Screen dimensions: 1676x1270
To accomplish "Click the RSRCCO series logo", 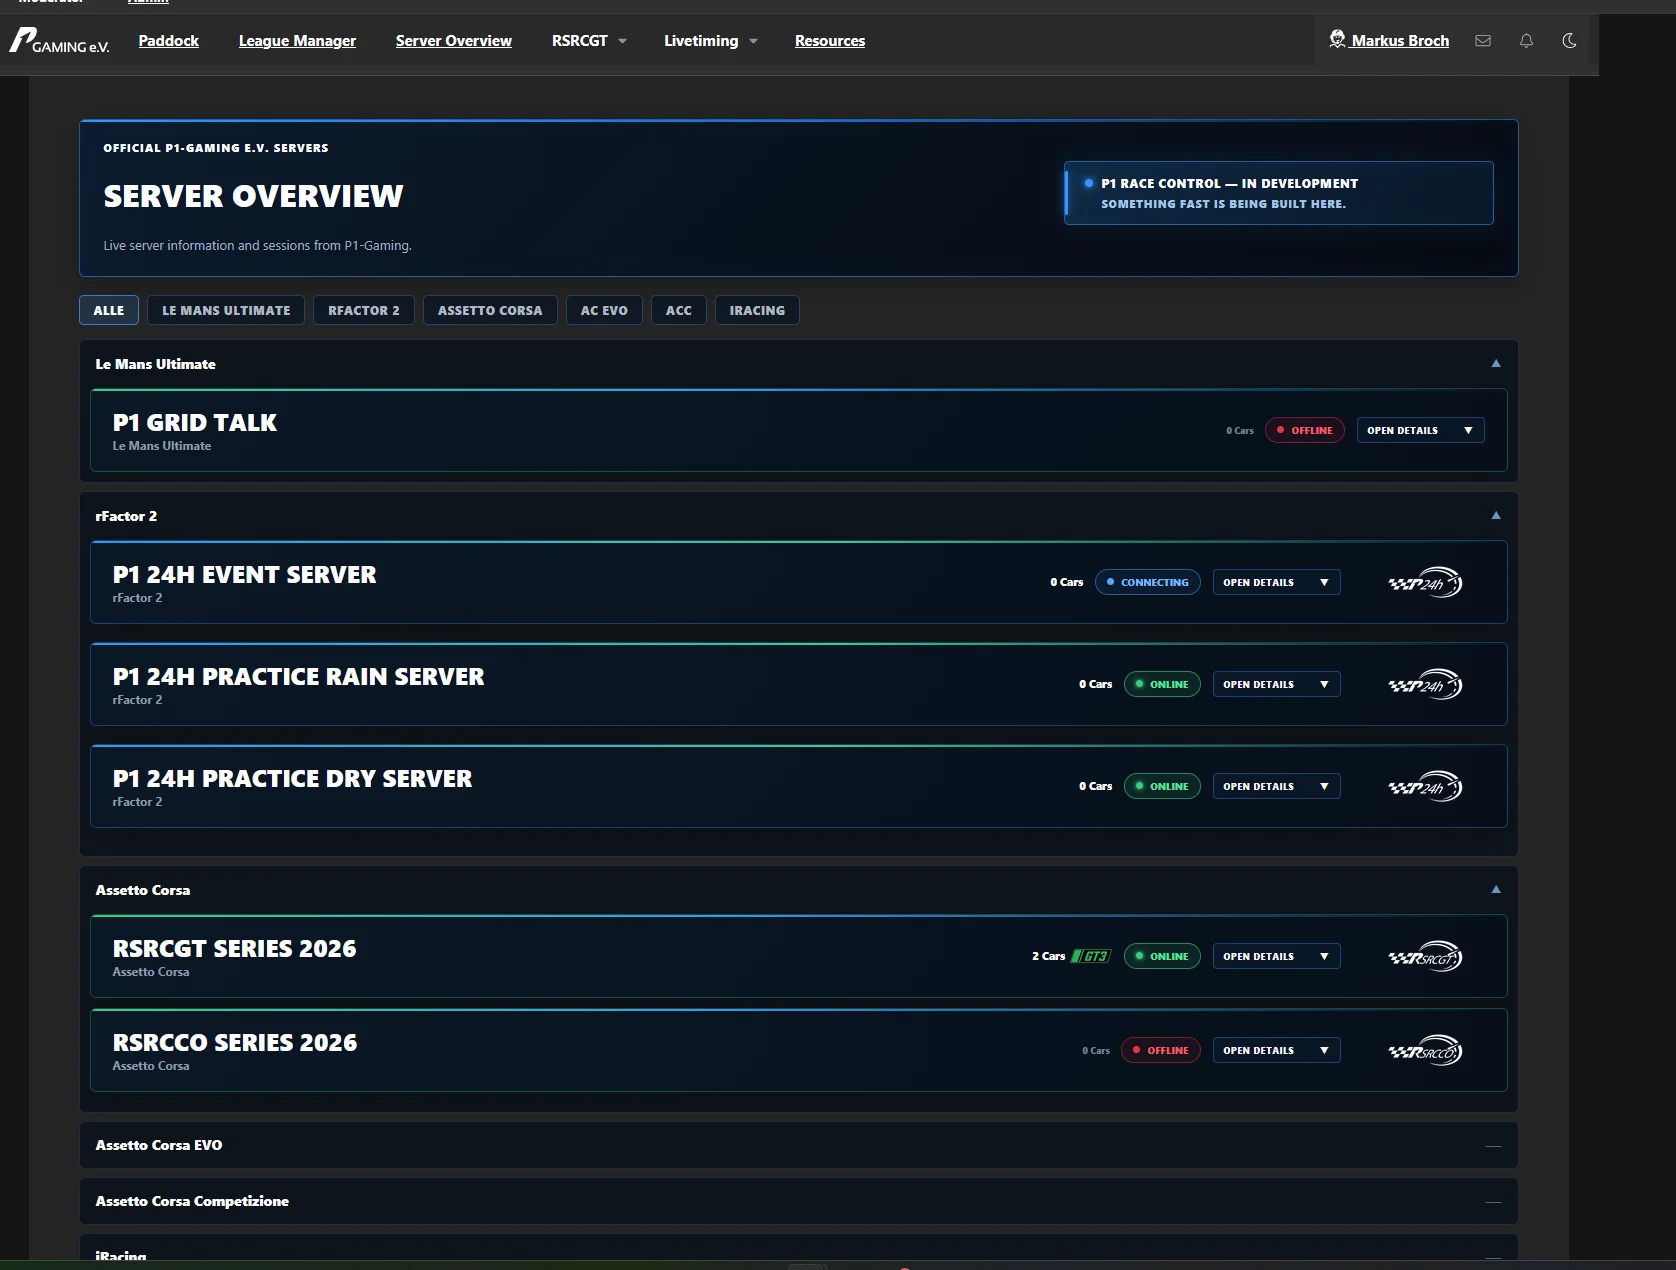I will [x=1426, y=1050].
